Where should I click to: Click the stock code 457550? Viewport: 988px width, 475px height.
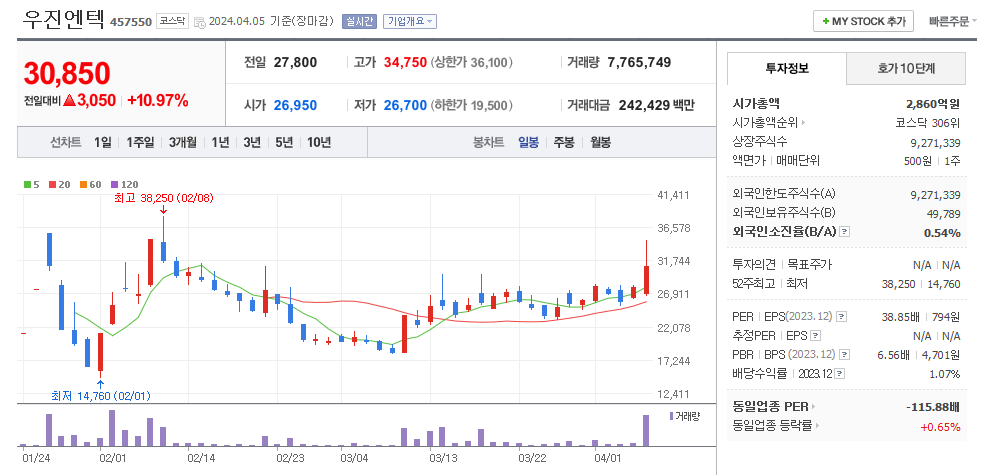coord(131,22)
